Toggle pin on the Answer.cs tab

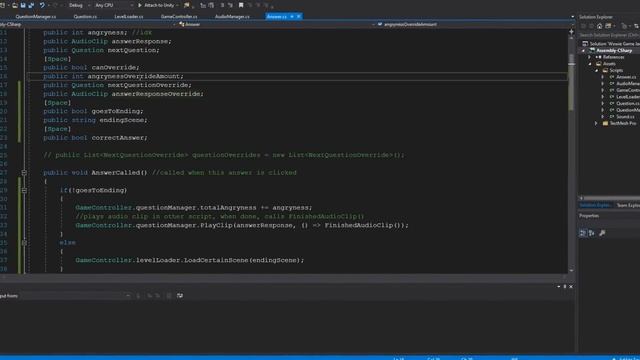click(x=292, y=17)
